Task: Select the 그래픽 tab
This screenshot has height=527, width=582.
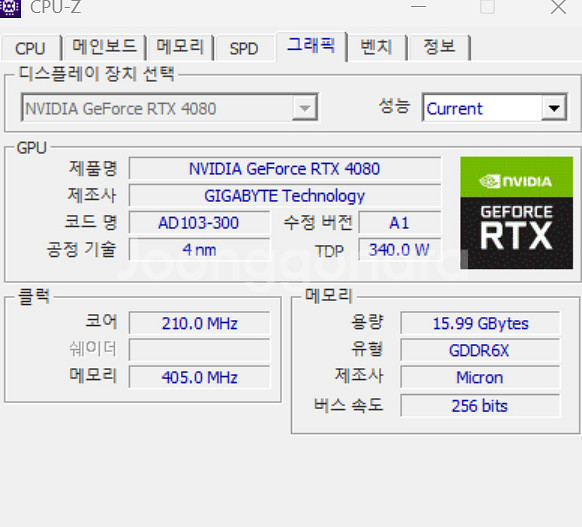Action: 311,46
